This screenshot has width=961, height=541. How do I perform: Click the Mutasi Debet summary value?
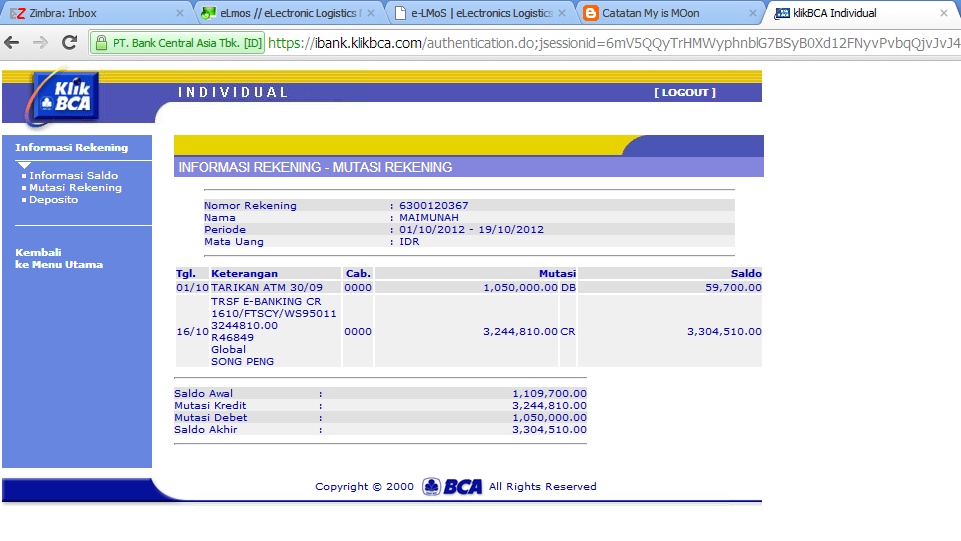pos(549,418)
